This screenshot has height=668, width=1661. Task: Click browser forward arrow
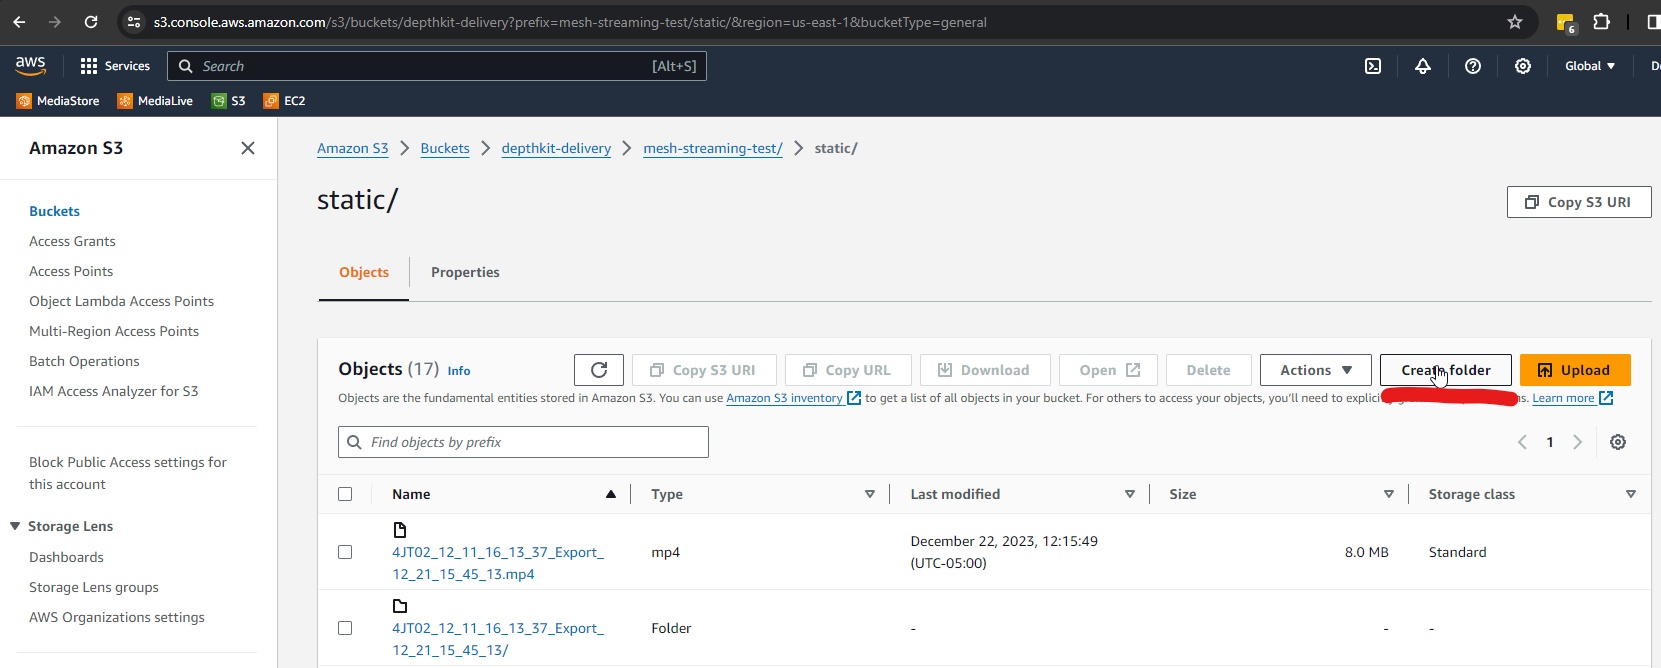[55, 22]
